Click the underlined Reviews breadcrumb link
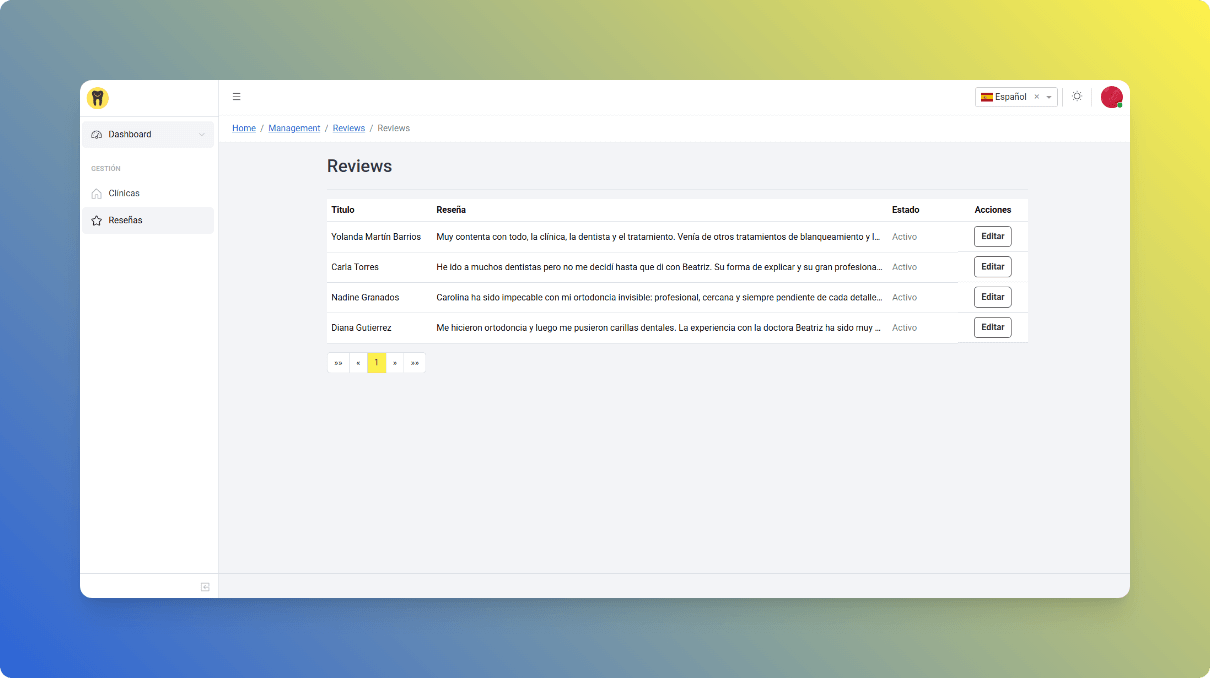Image resolution: width=1210 pixels, height=678 pixels. tap(349, 128)
